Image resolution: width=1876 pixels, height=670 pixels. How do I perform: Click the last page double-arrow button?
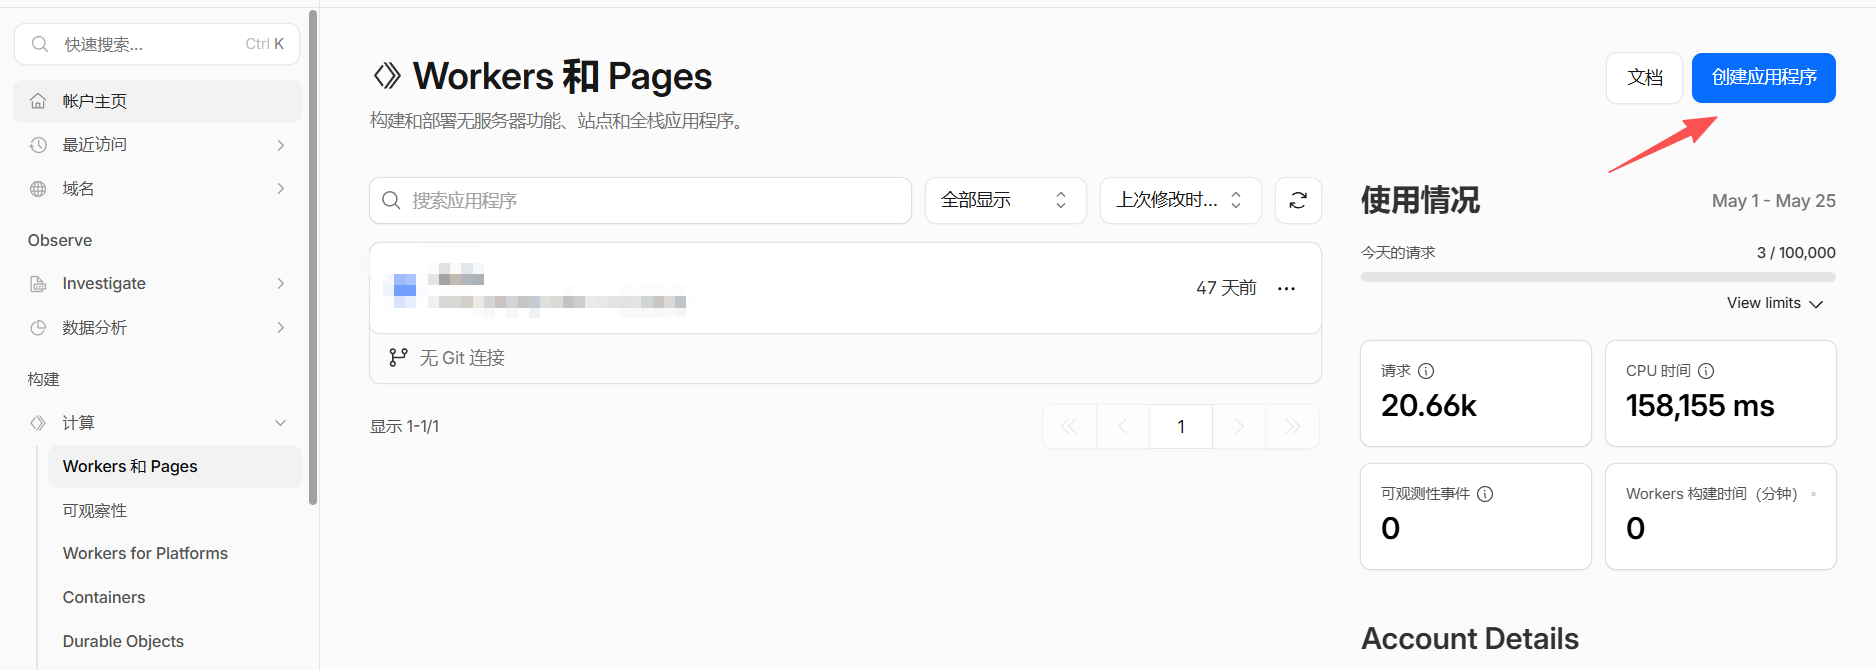[1292, 427]
